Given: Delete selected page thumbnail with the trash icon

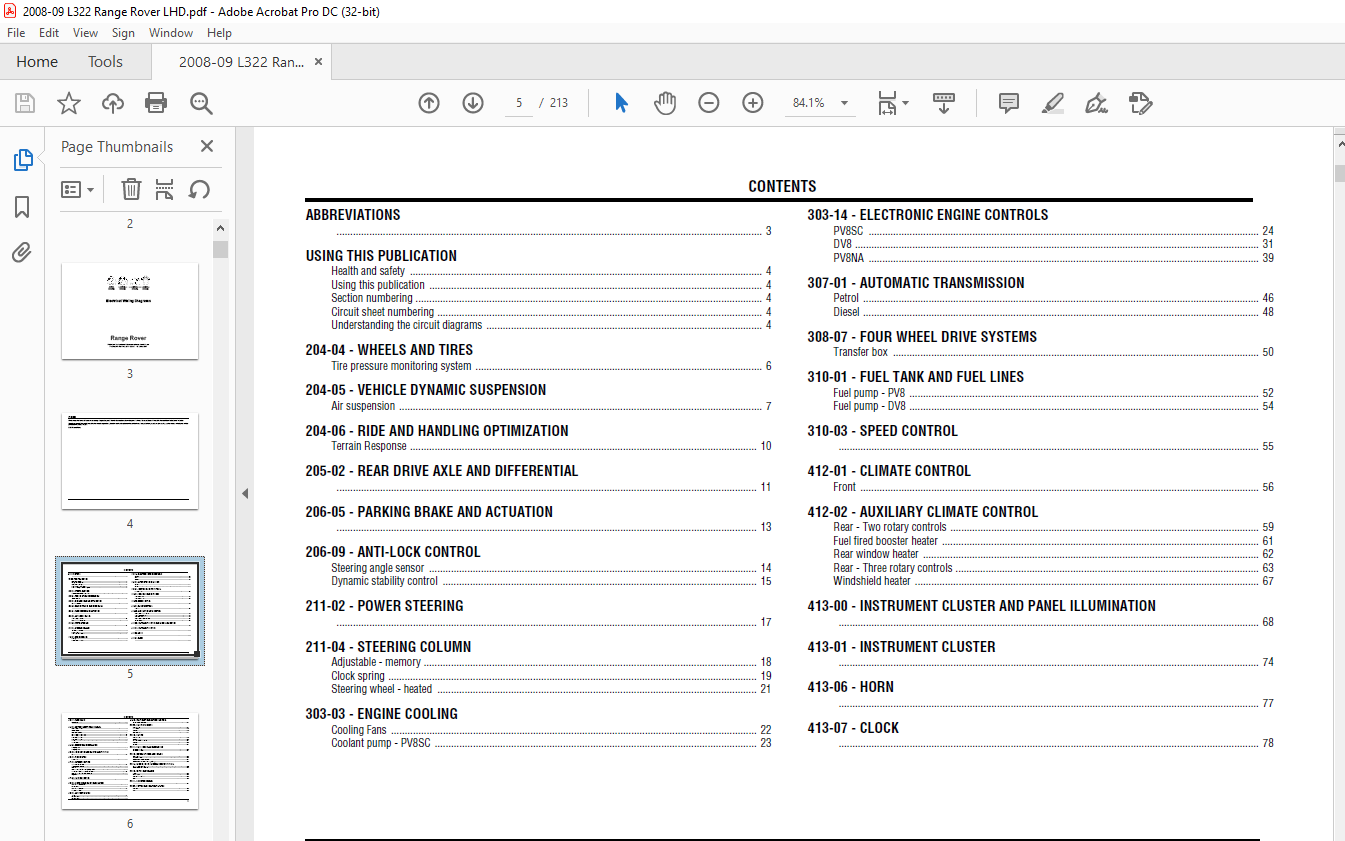Looking at the screenshot, I should pos(131,189).
